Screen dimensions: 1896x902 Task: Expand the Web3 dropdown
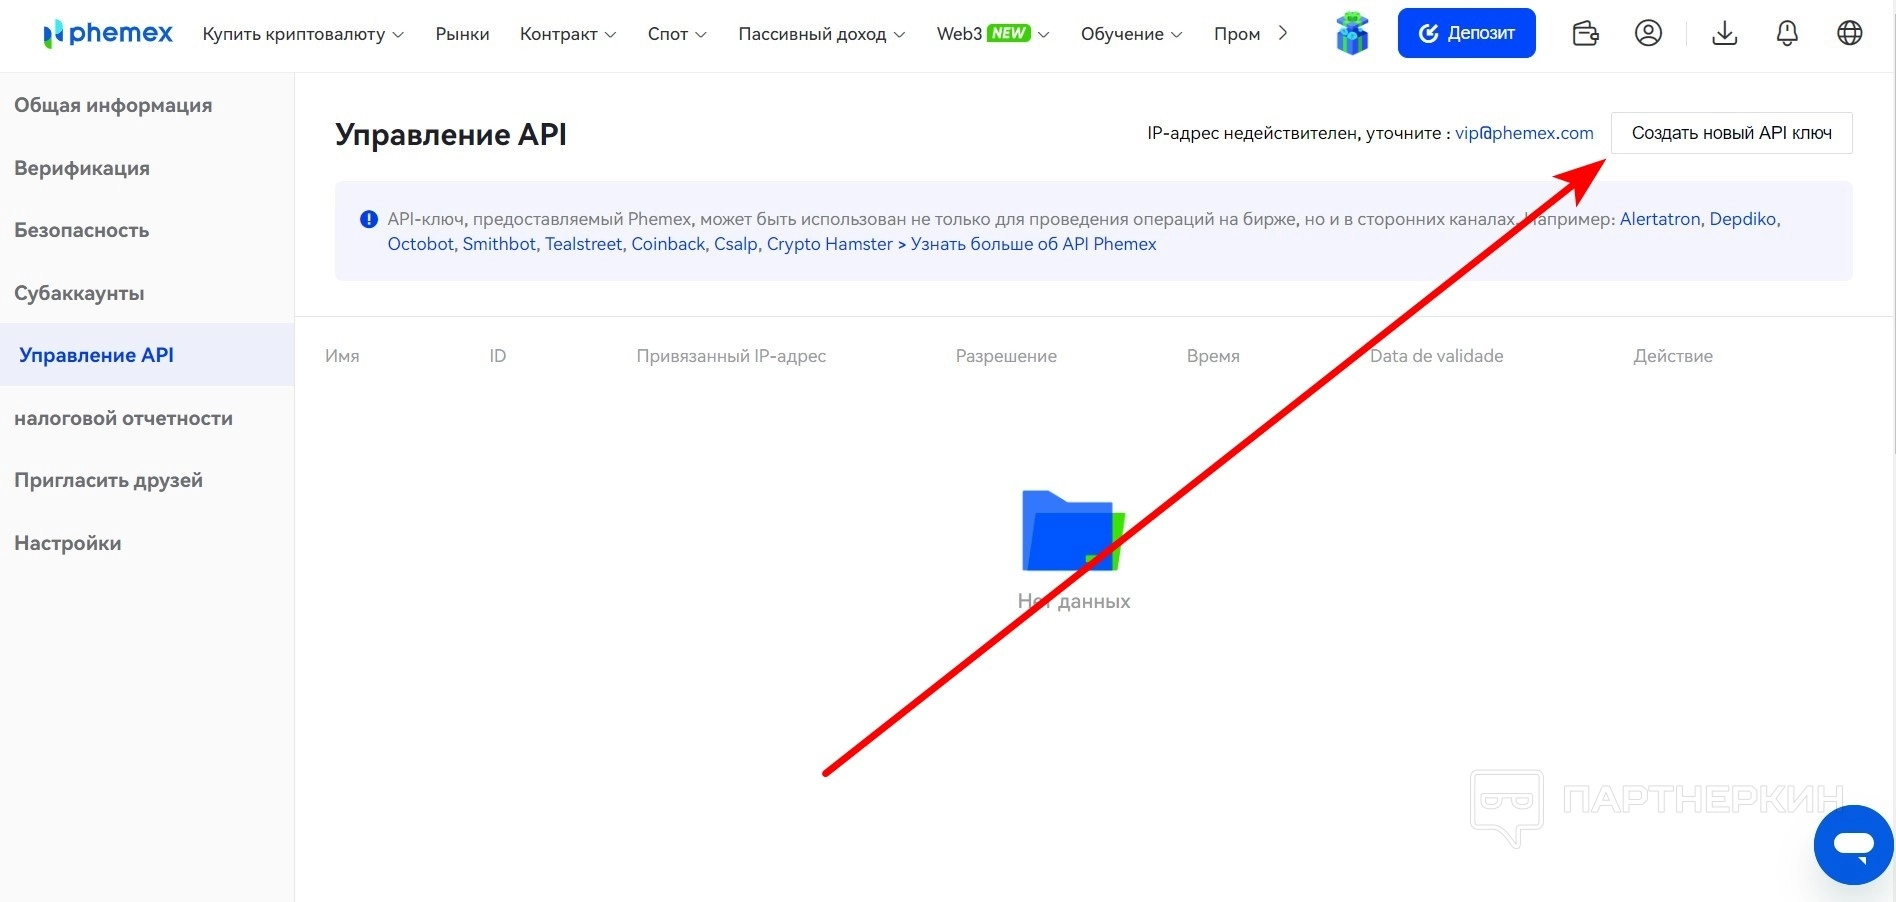[x=993, y=34]
